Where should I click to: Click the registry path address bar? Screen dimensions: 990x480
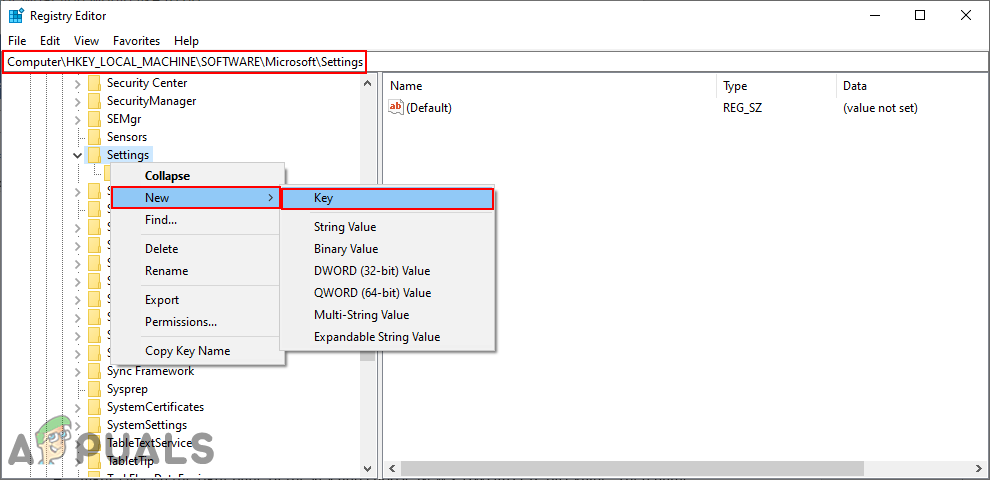click(x=495, y=62)
